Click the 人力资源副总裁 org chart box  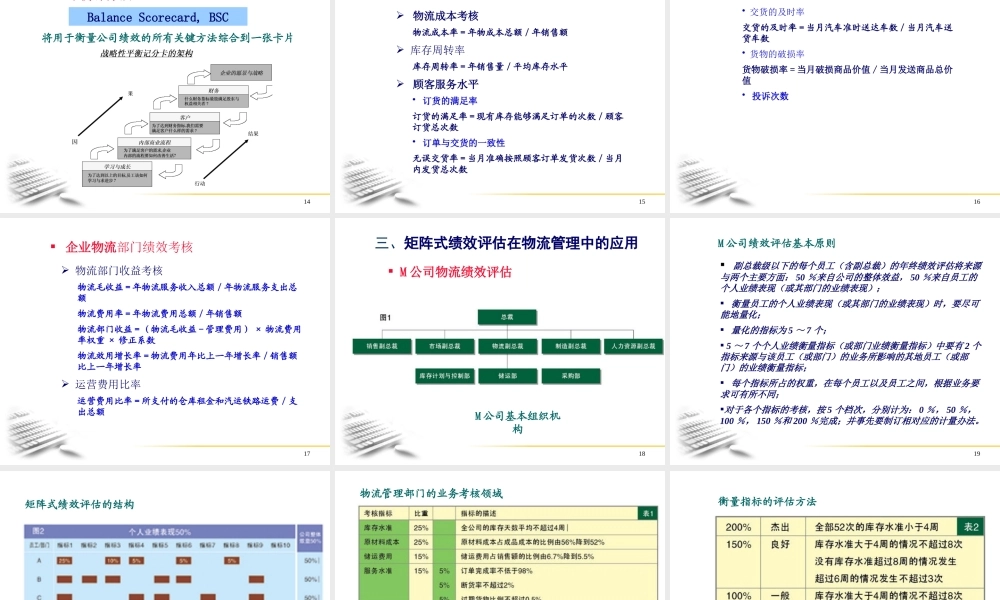point(633,346)
